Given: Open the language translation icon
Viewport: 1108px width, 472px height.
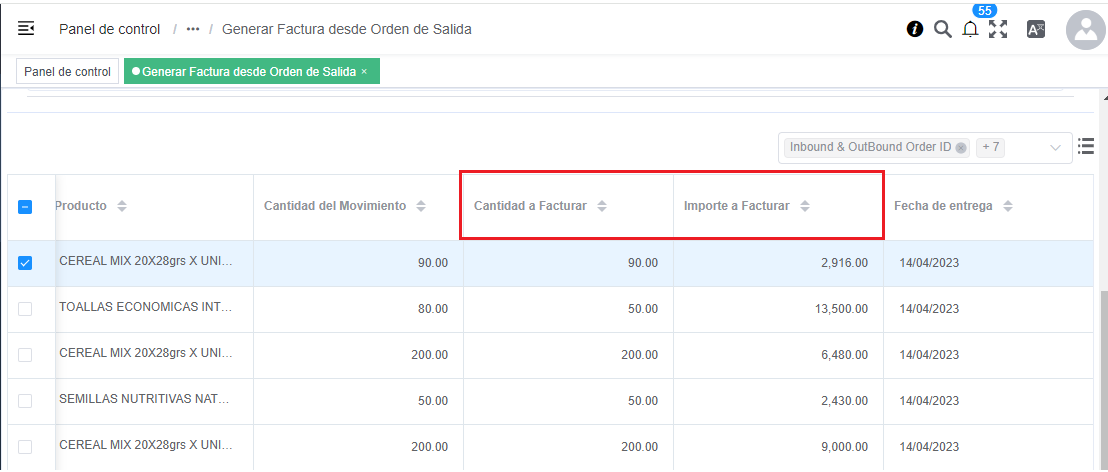Looking at the screenshot, I should (x=1036, y=29).
